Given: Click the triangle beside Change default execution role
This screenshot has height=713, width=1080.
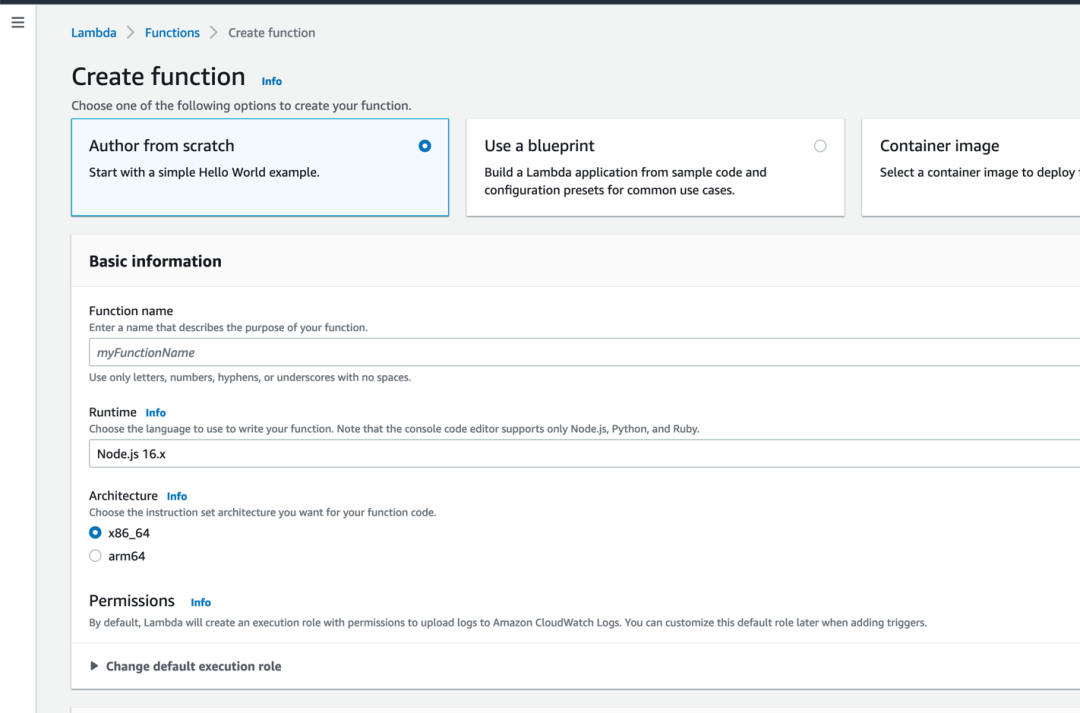Looking at the screenshot, I should click(x=95, y=666).
